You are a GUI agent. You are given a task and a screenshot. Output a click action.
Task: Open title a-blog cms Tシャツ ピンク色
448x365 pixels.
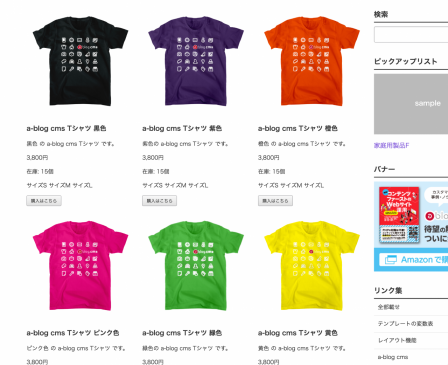(73, 333)
